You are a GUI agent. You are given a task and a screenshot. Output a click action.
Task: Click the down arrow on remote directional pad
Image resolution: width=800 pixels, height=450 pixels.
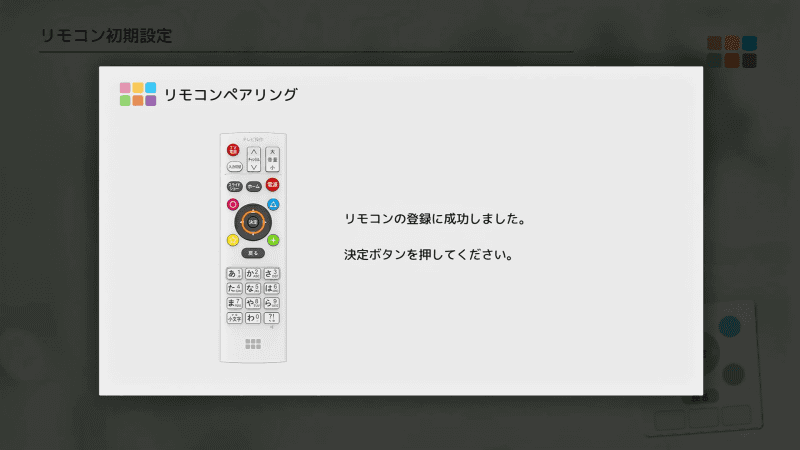(253, 234)
